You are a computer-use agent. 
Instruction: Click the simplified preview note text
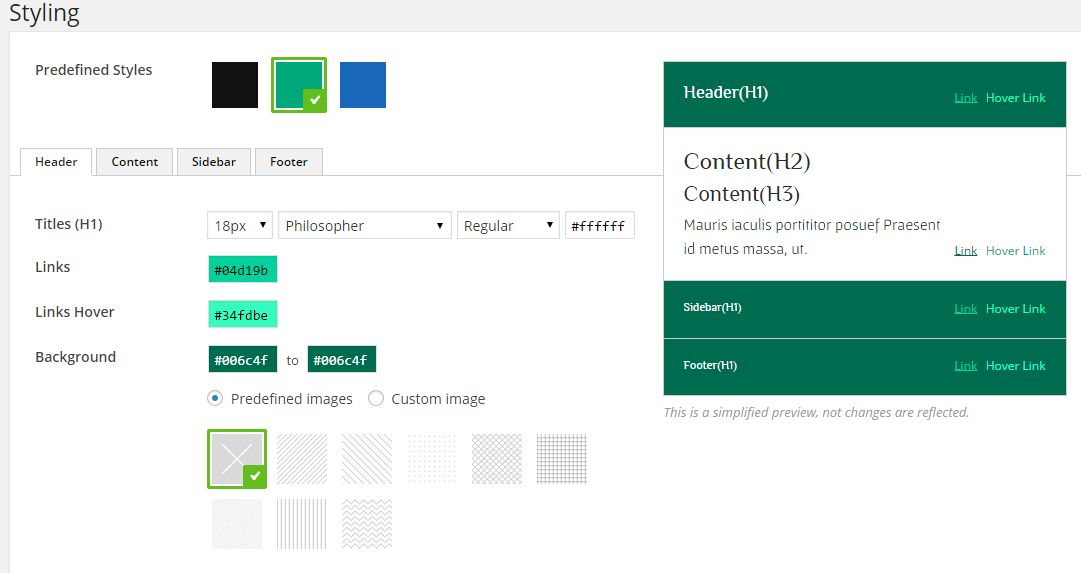(x=816, y=412)
